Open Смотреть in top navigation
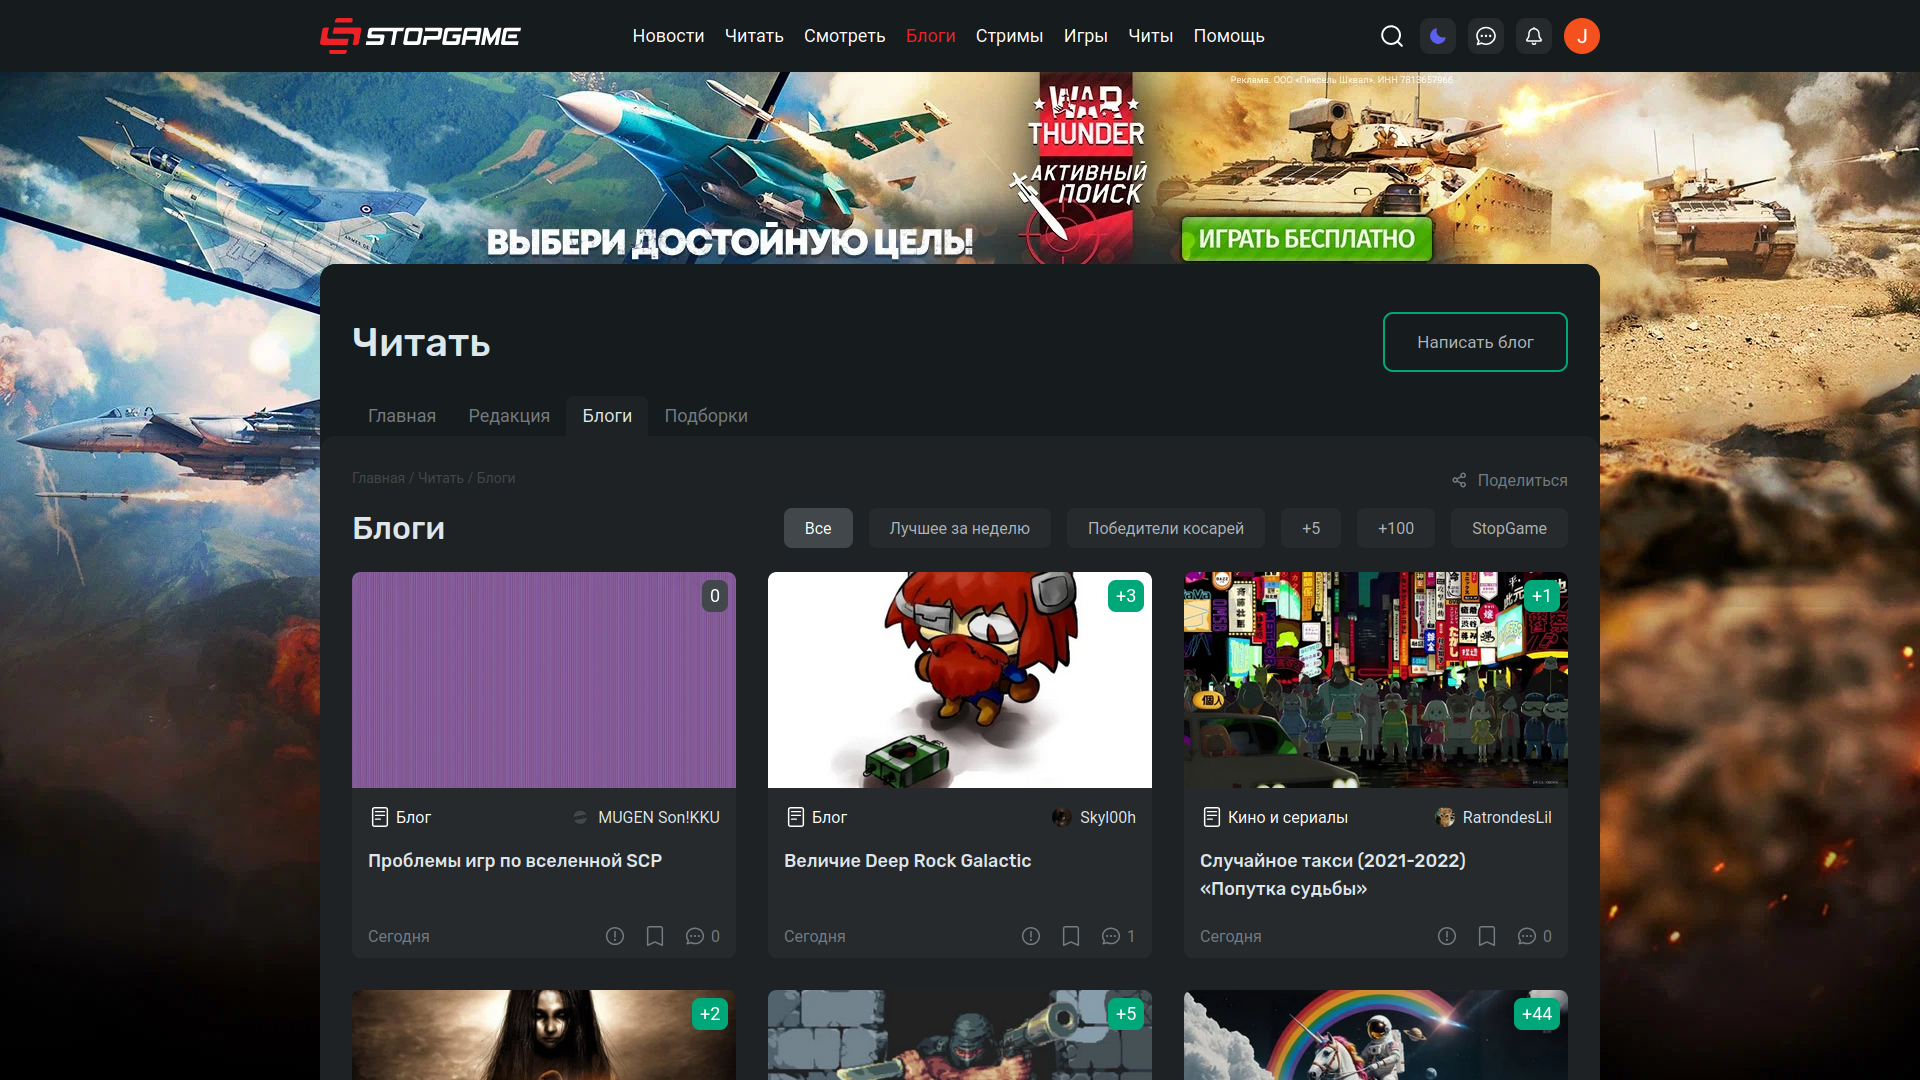Screen dimensions: 1920x1080 [x=845, y=36]
